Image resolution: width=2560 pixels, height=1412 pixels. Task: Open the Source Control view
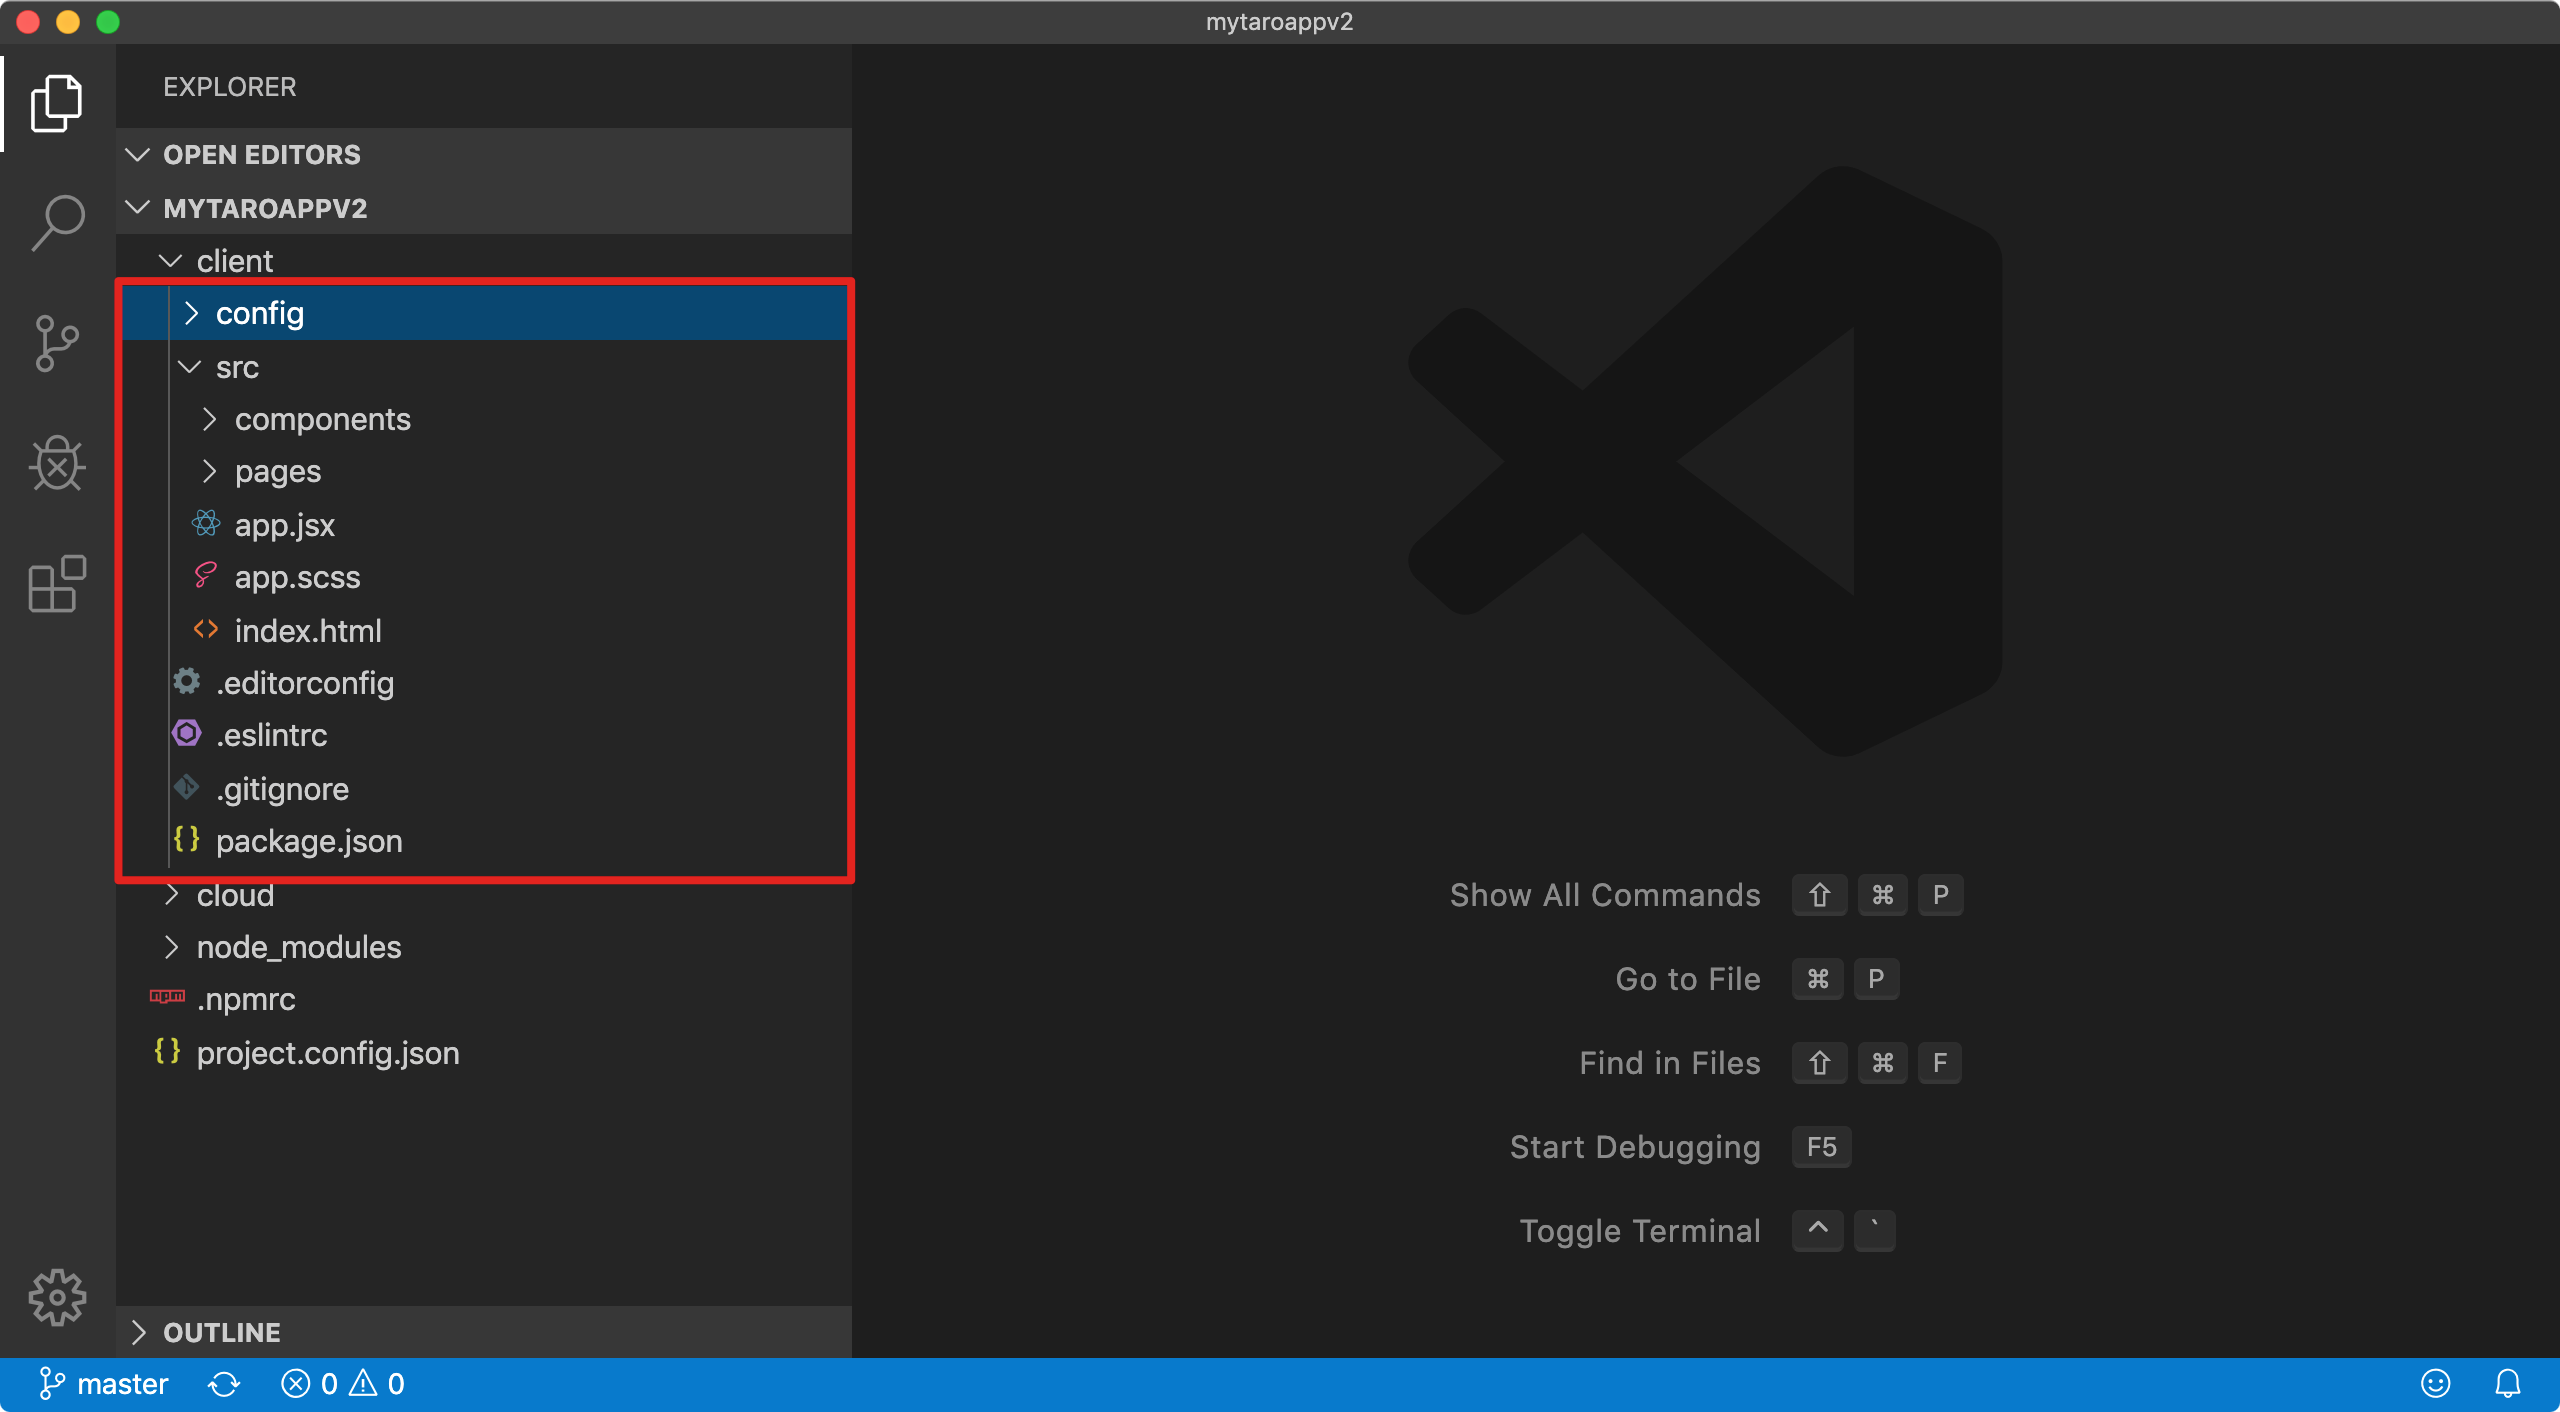57,343
